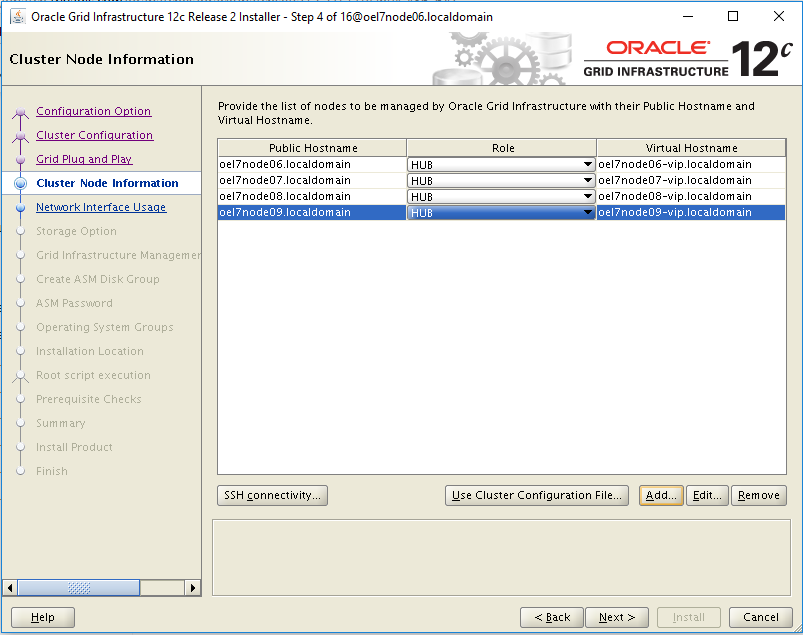The width and height of the screenshot is (803, 635).
Task: Click the Java icon in title bar
Action: click(x=18, y=17)
